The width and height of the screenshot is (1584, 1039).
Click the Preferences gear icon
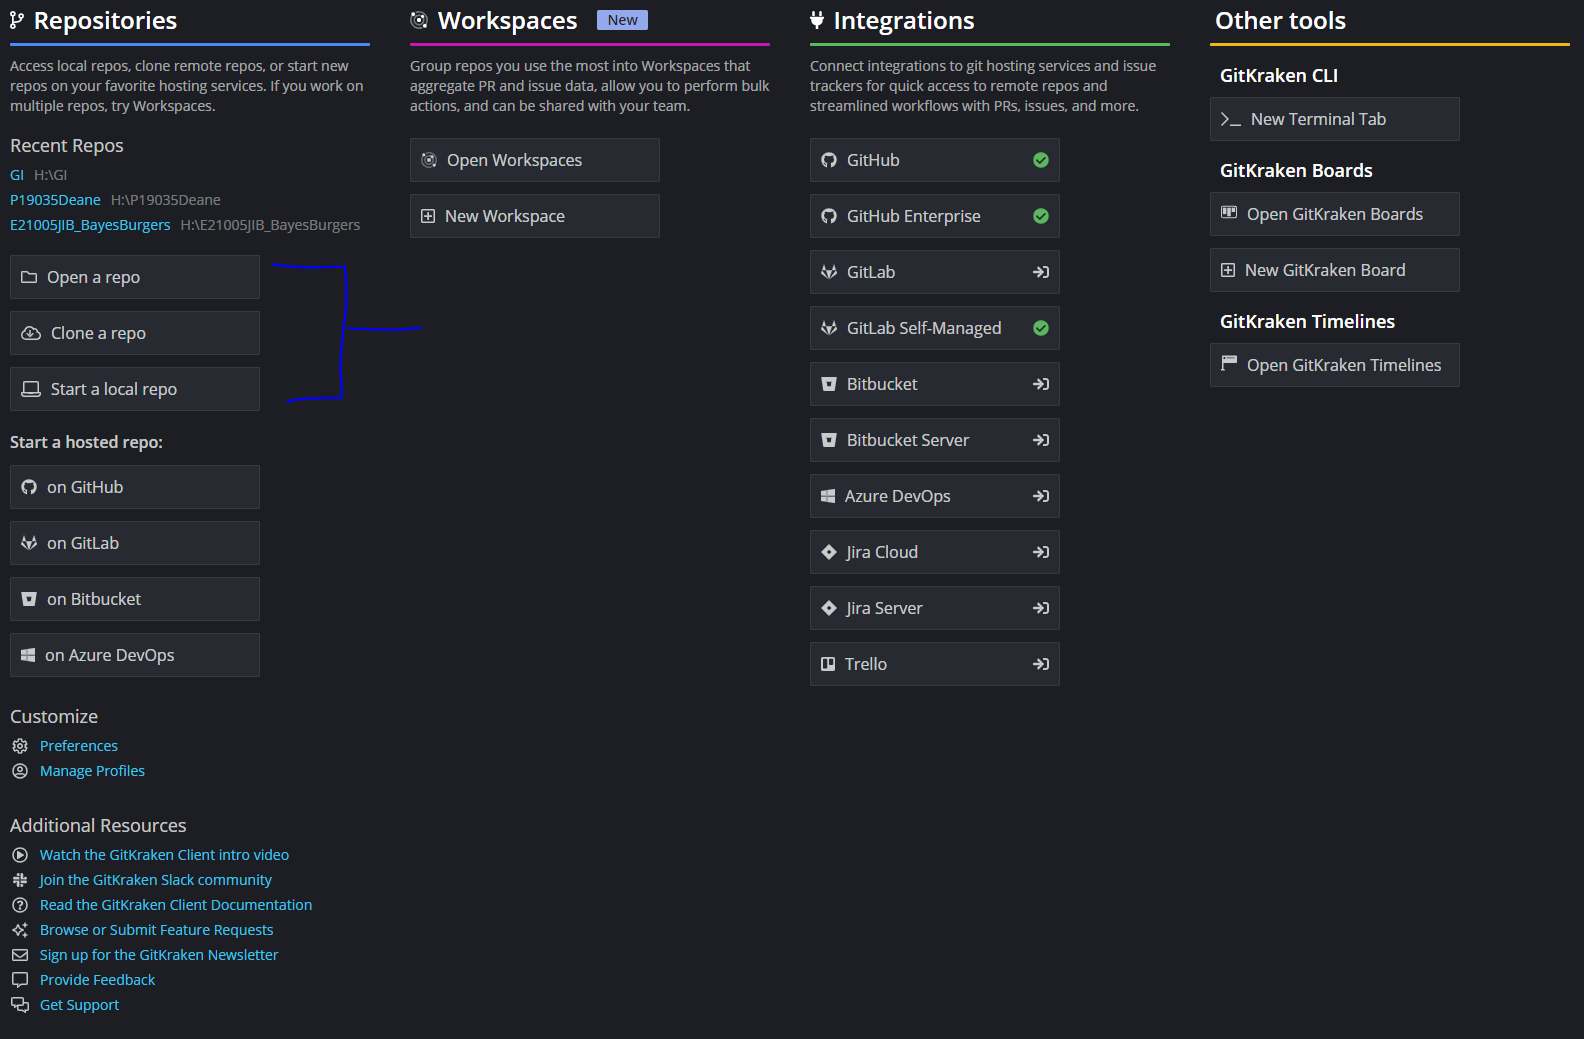pos(20,746)
